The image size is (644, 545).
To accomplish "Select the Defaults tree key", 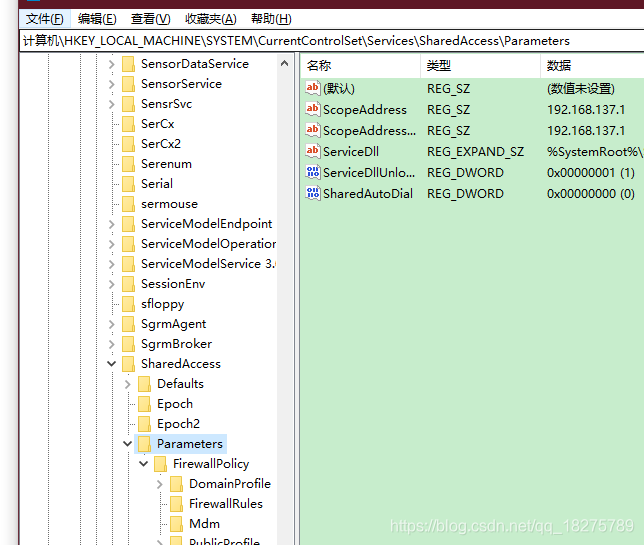I will (180, 384).
